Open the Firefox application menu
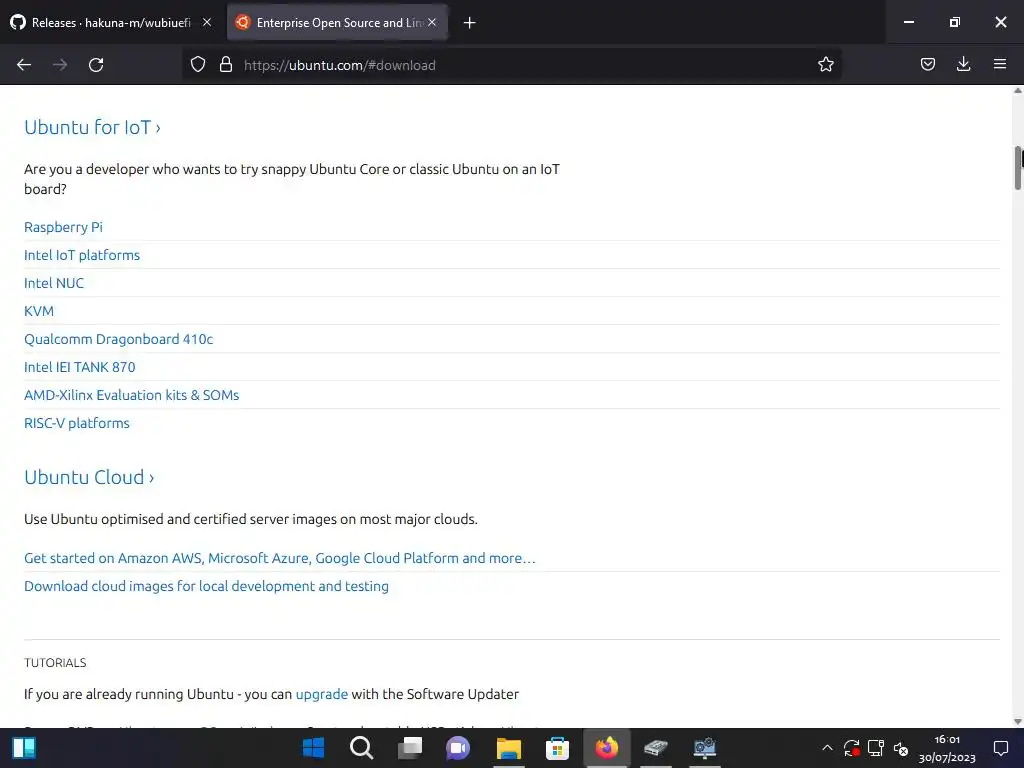The image size is (1024, 768). tap(1000, 65)
